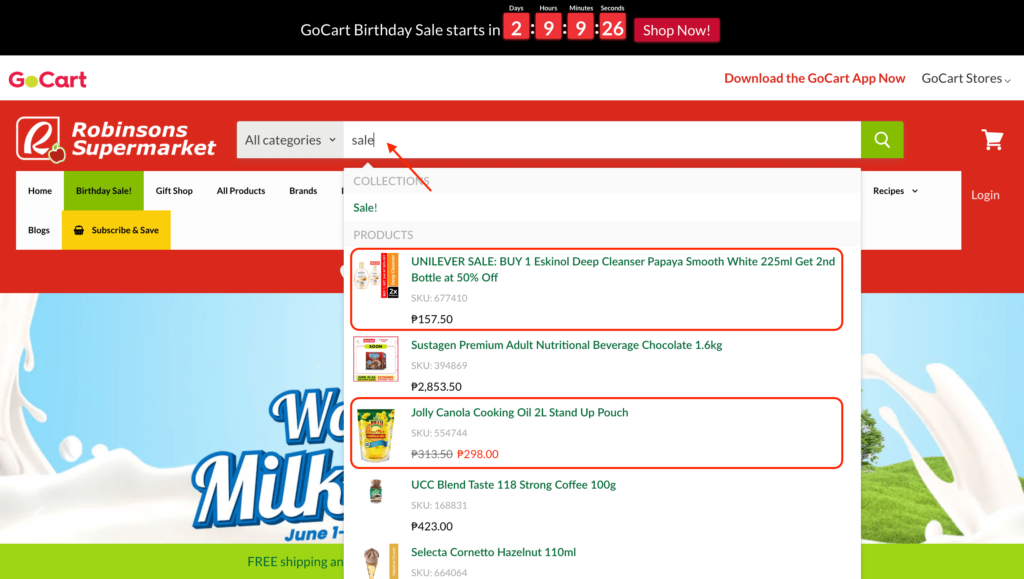Click the ₱2,853.50 price text
This screenshot has height=579, width=1024.
coord(436,386)
